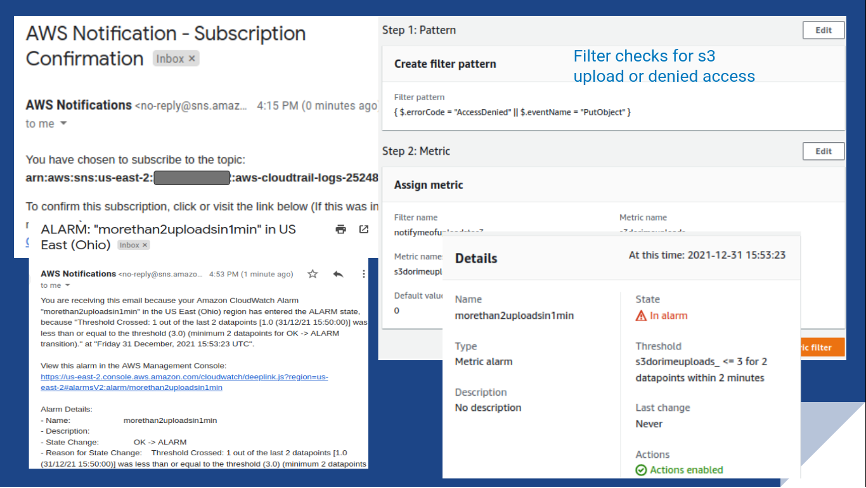Click SNS topic ARN text
Viewport: 866px width, 488px height.
[202, 178]
